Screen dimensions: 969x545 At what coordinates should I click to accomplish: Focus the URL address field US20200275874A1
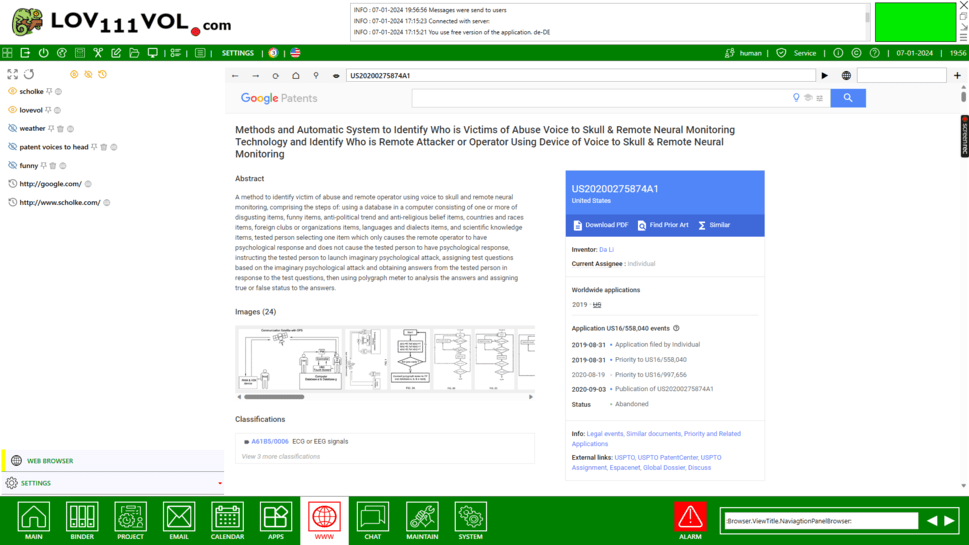(x=580, y=75)
